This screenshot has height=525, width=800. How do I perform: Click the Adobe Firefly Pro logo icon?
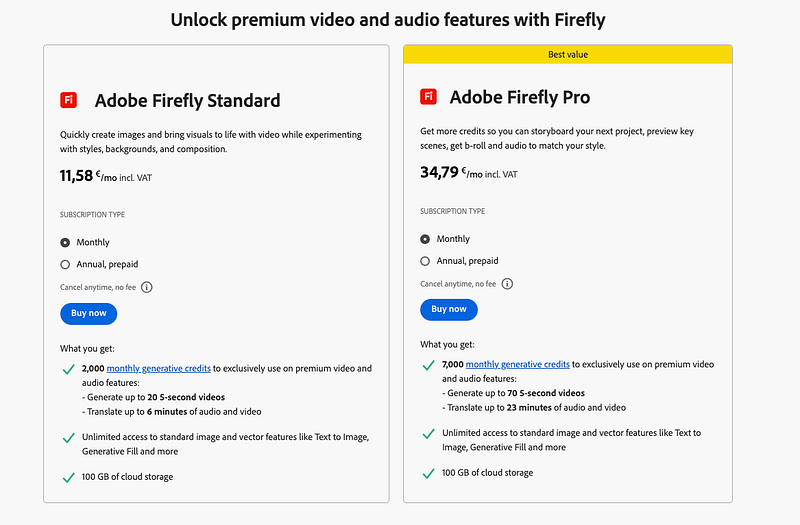pos(428,97)
